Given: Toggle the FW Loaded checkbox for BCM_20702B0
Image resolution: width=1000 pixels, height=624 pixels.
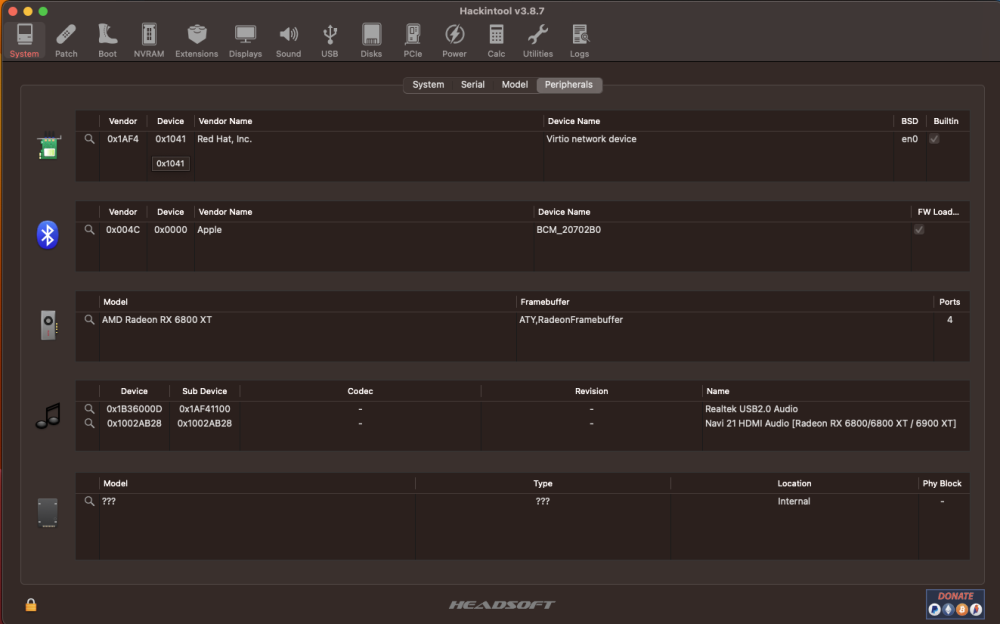Looking at the screenshot, I should pyautogui.click(x=919, y=230).
